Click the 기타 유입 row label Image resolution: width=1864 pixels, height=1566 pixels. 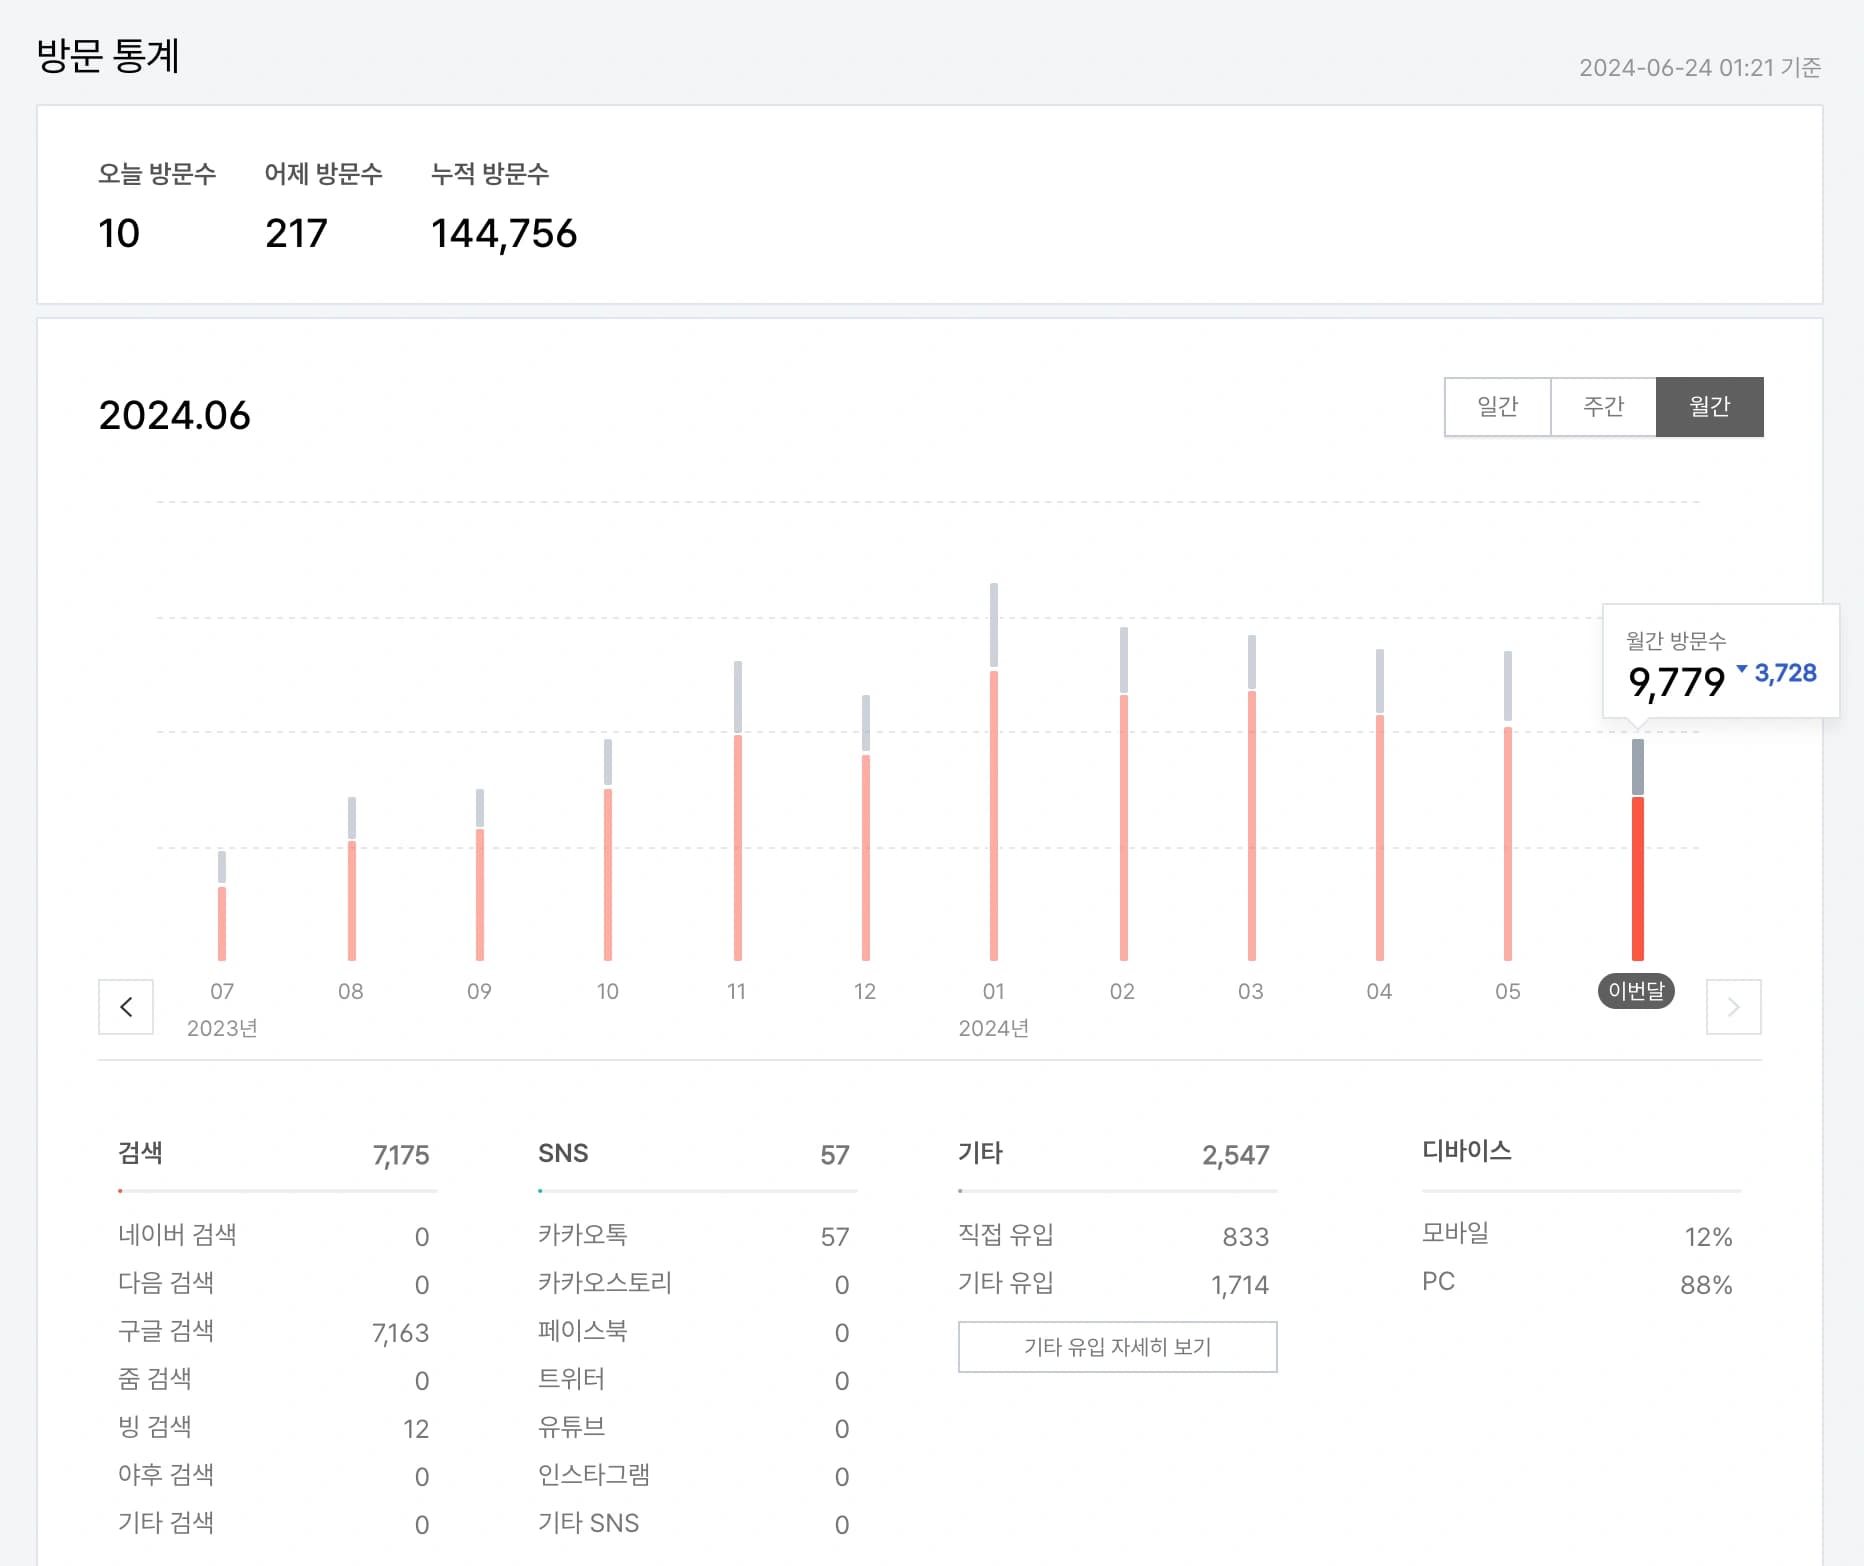pyautogui.click(x=1006, y=1283)
